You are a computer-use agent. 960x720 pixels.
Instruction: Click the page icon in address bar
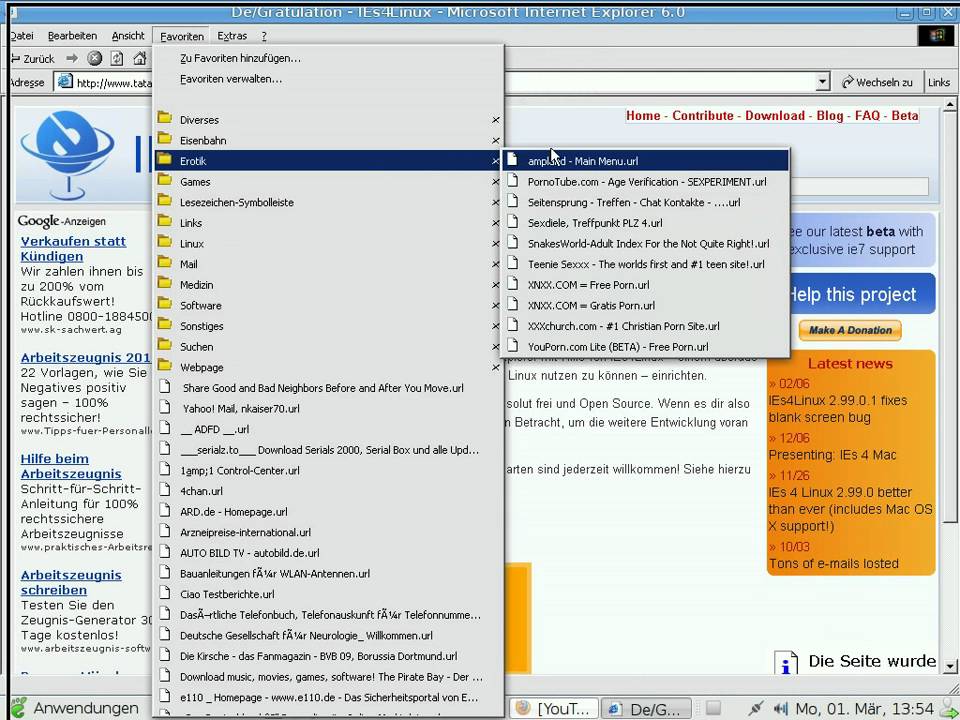pyautogui.click(x=65, y=81)
